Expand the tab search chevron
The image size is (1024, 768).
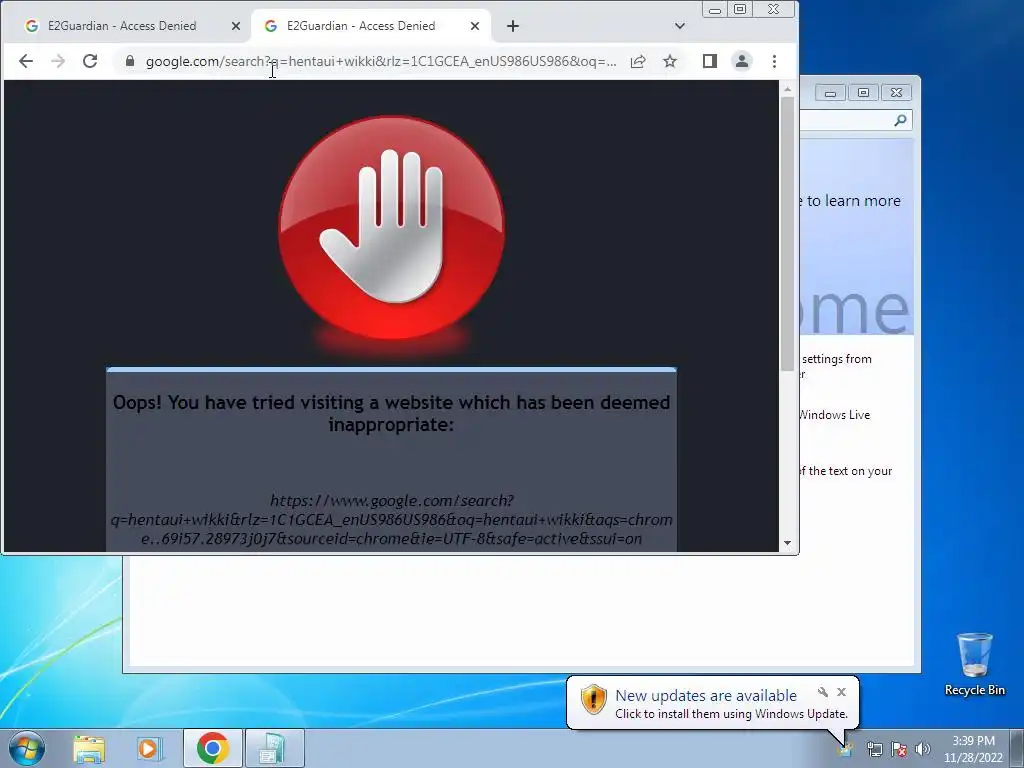coord(680,26)
